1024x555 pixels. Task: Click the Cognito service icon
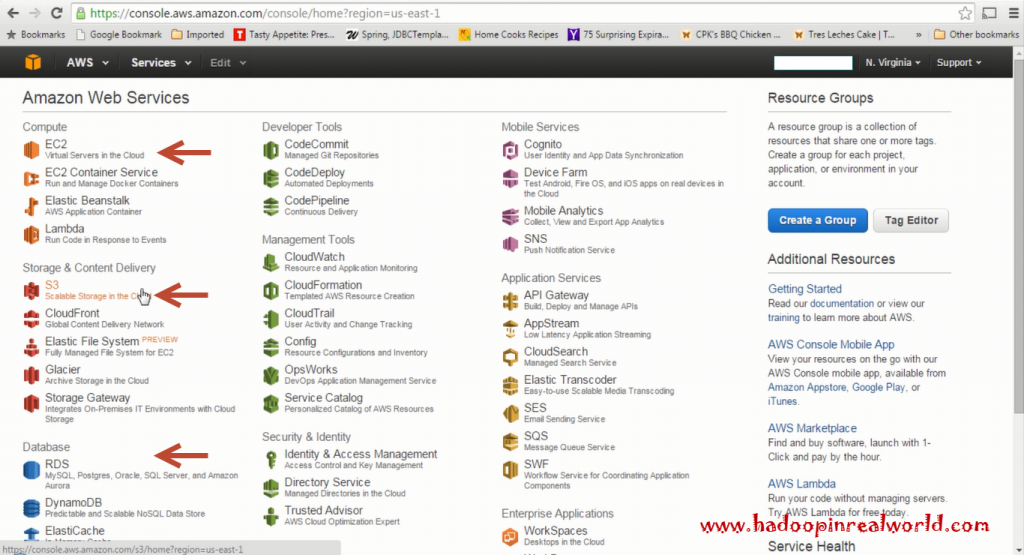(511, 150)
